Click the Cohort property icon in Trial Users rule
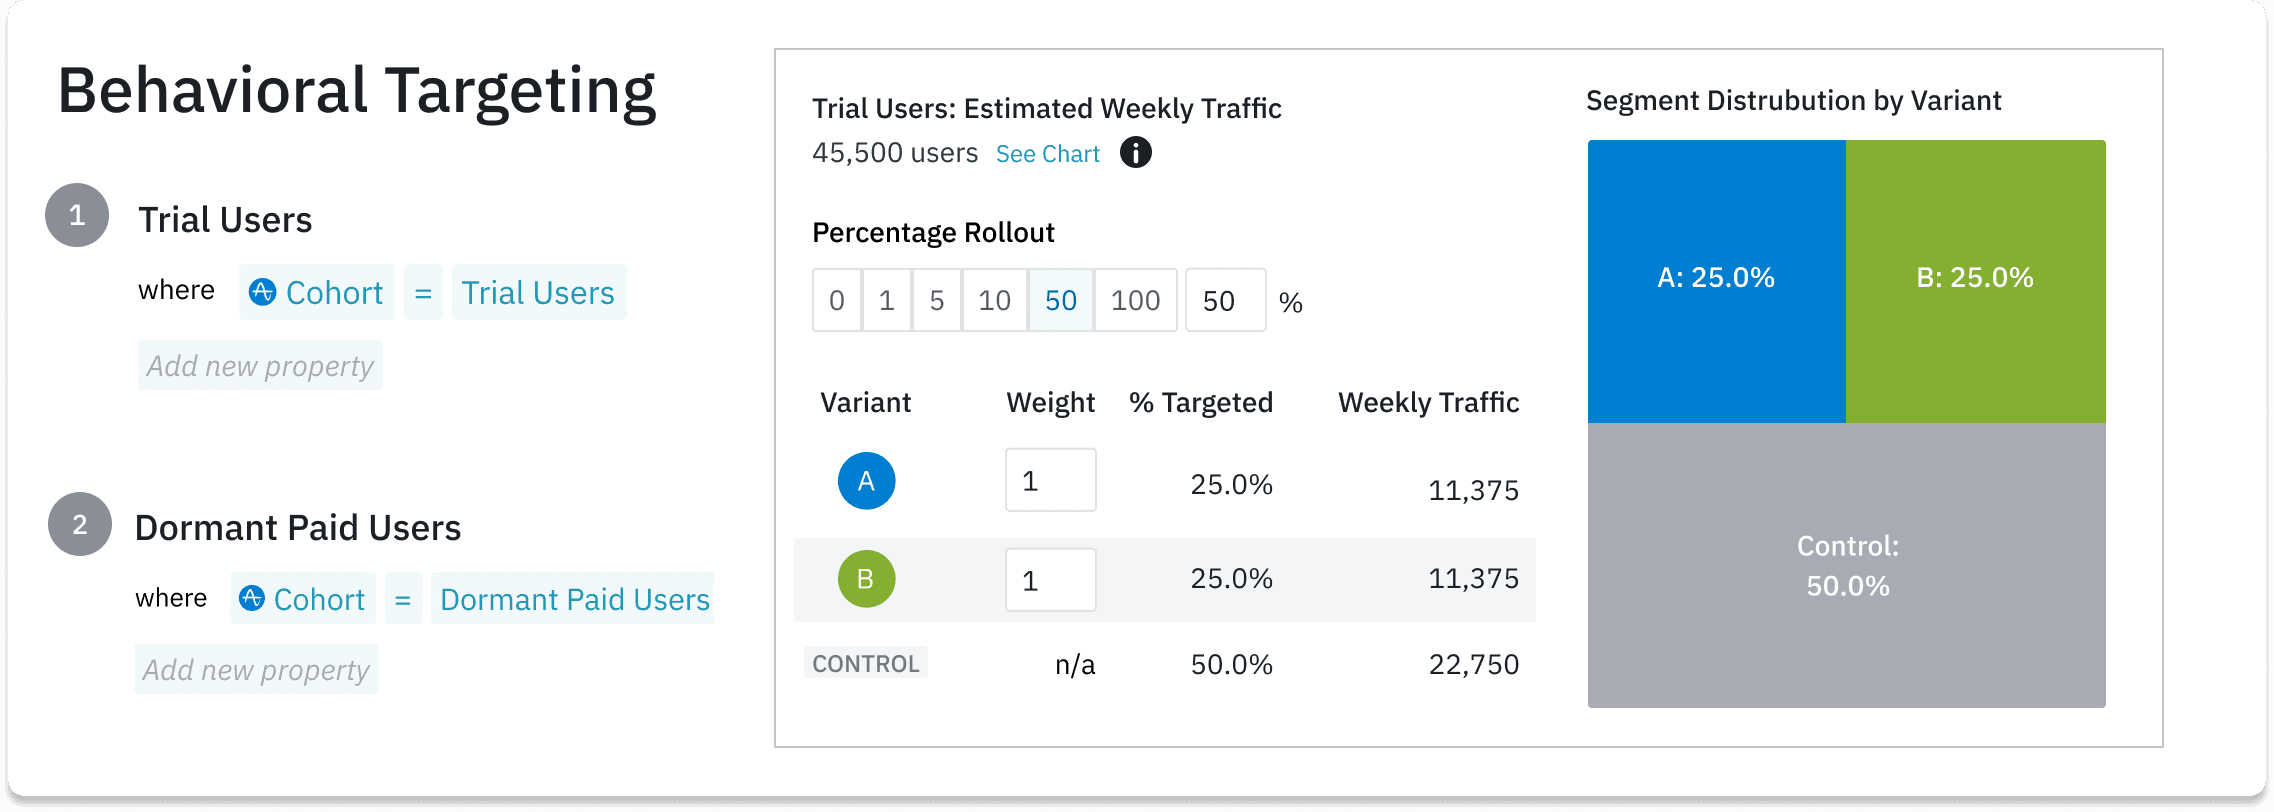This screenshot has width=2274, height=812. tap(262, 291)
